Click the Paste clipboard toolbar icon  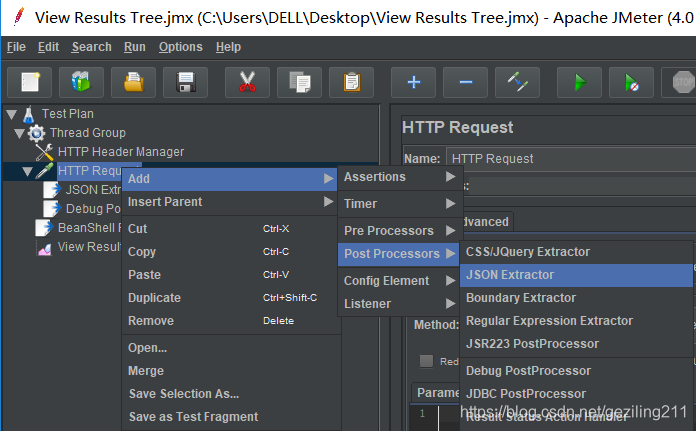point(351,82)
